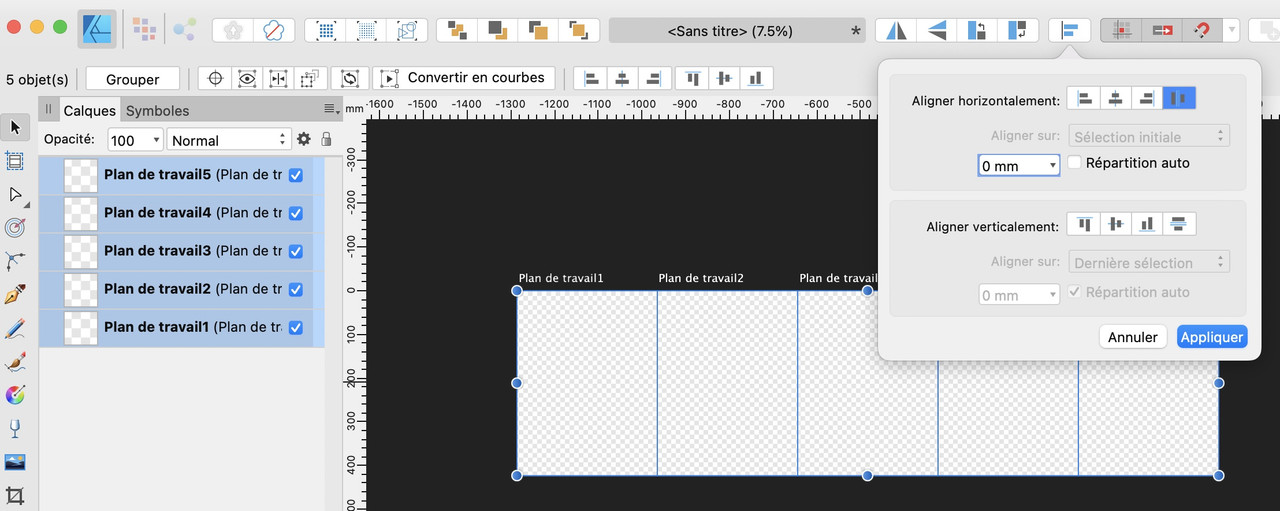Image resolution: width=1280 pixels, height=511 pixels.
Task: Select the Node tool
Action: point(15,194)
